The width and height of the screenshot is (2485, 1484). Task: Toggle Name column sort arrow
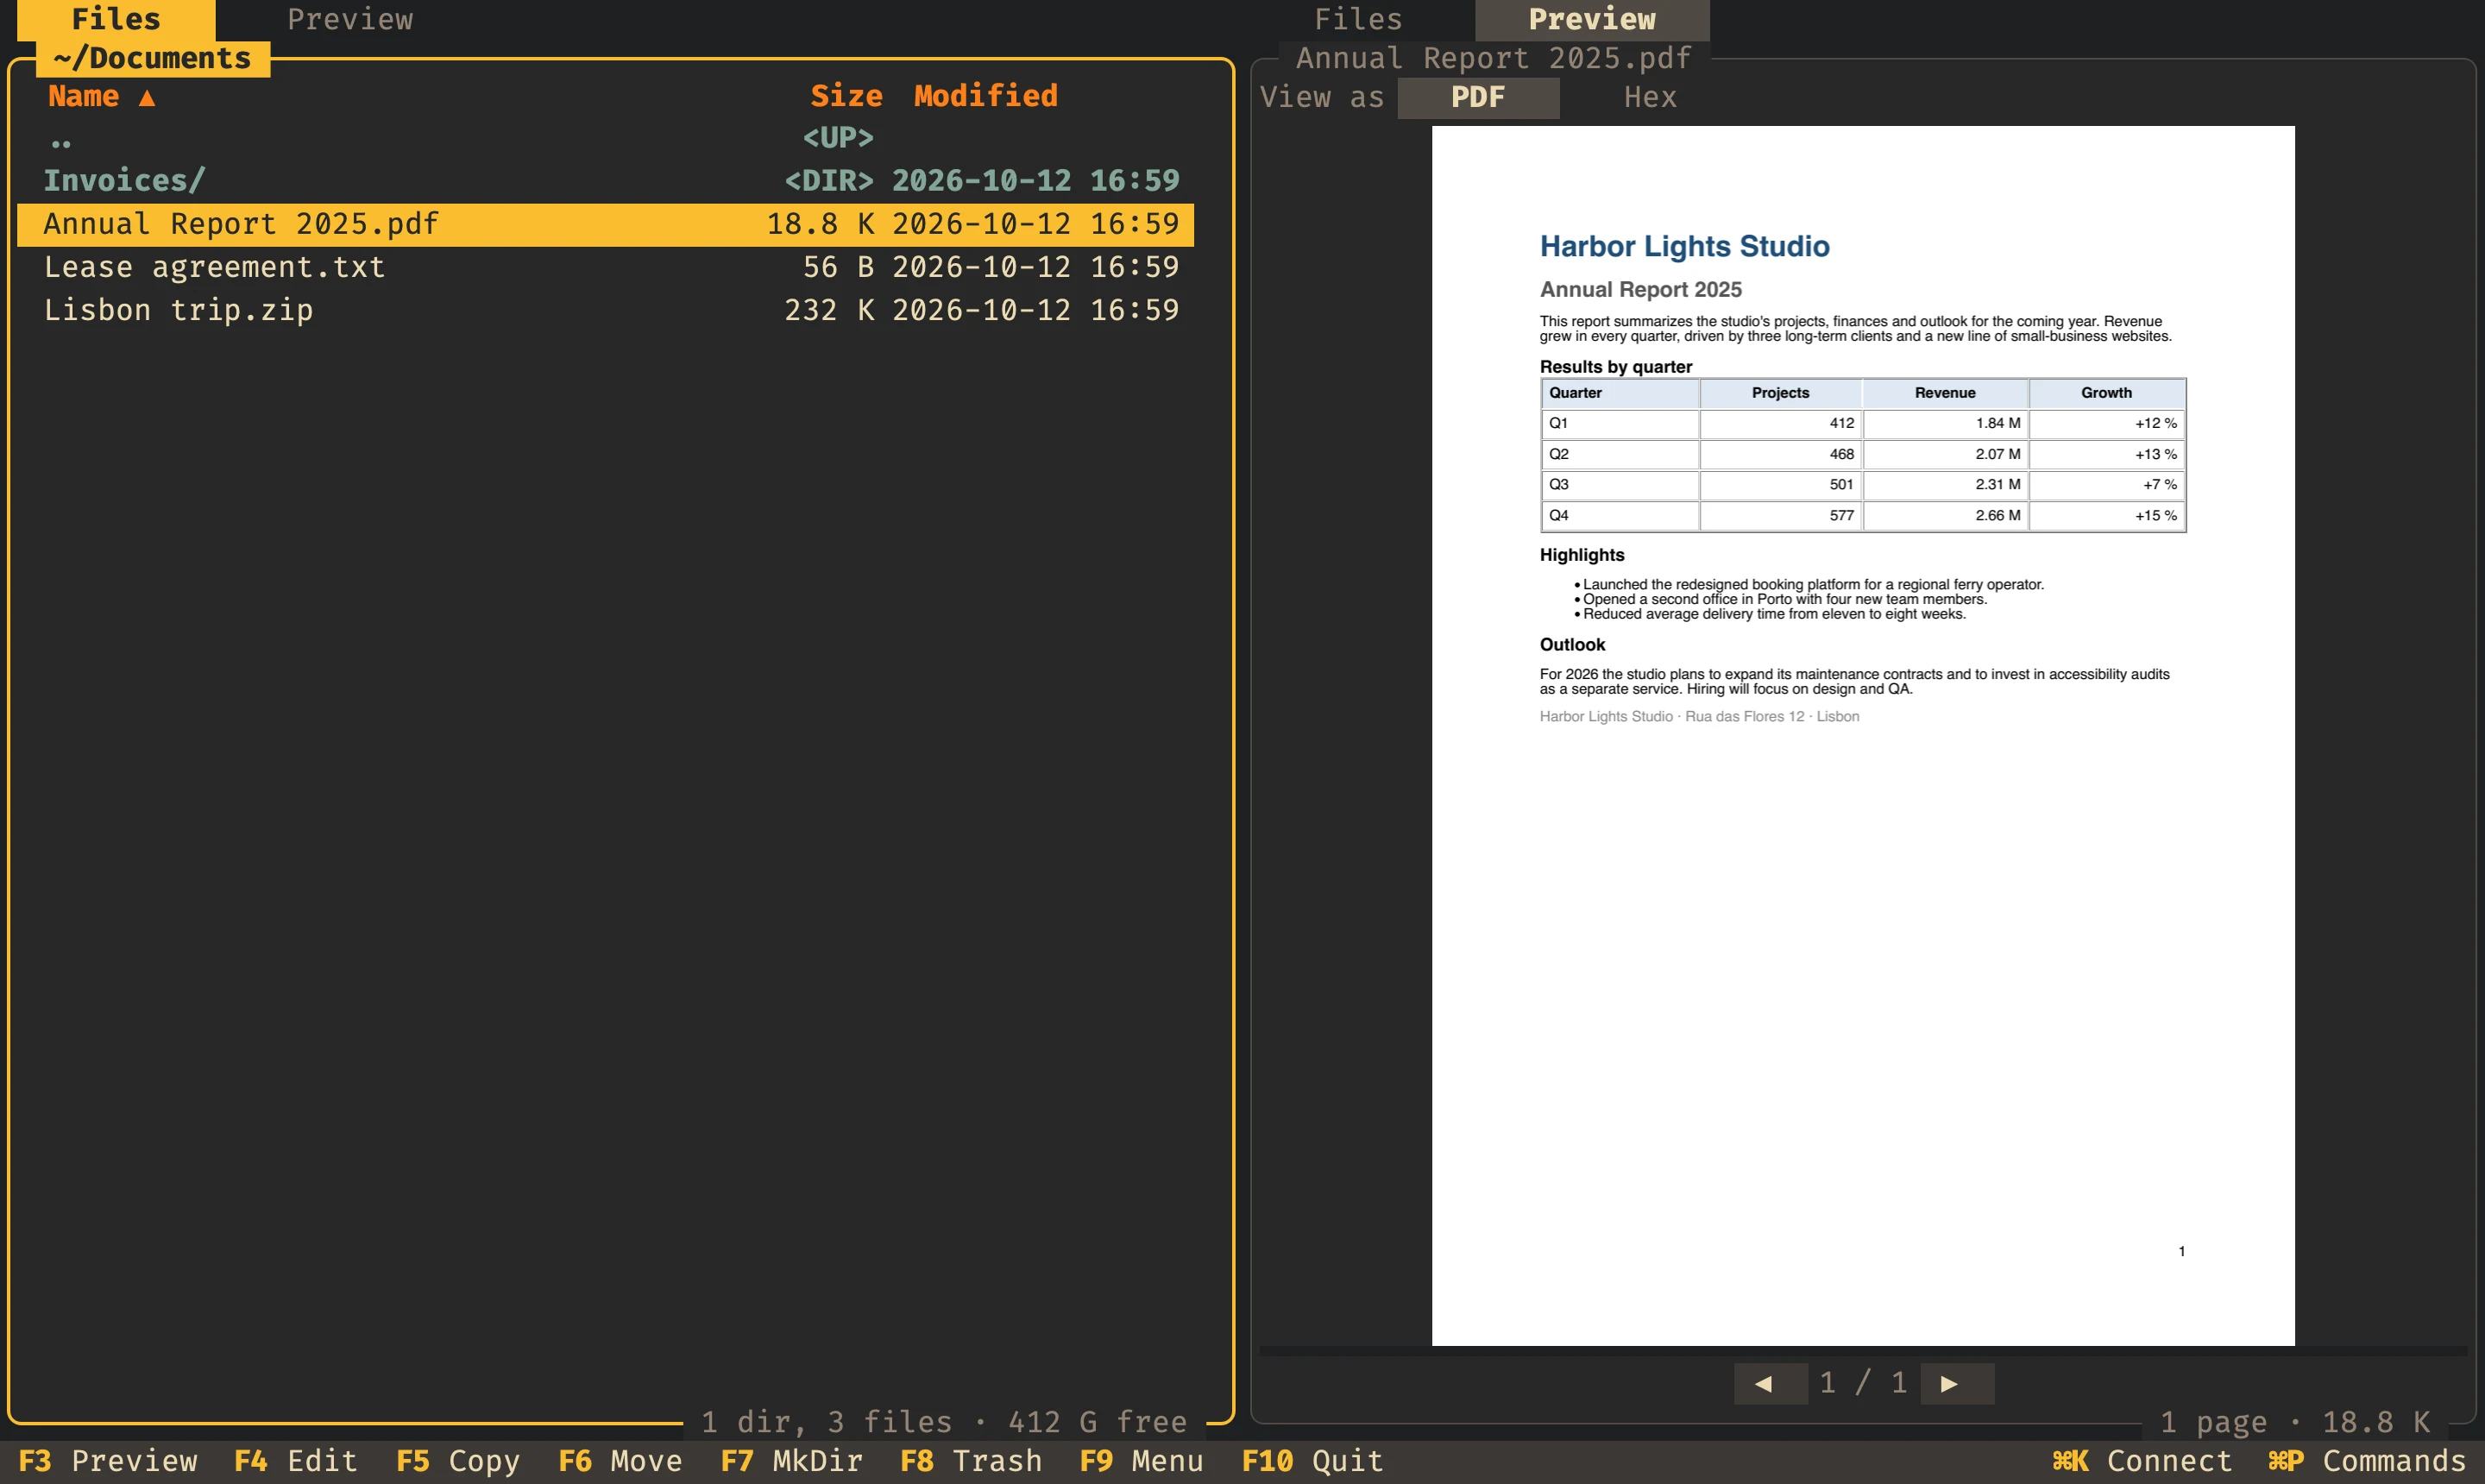147,97
